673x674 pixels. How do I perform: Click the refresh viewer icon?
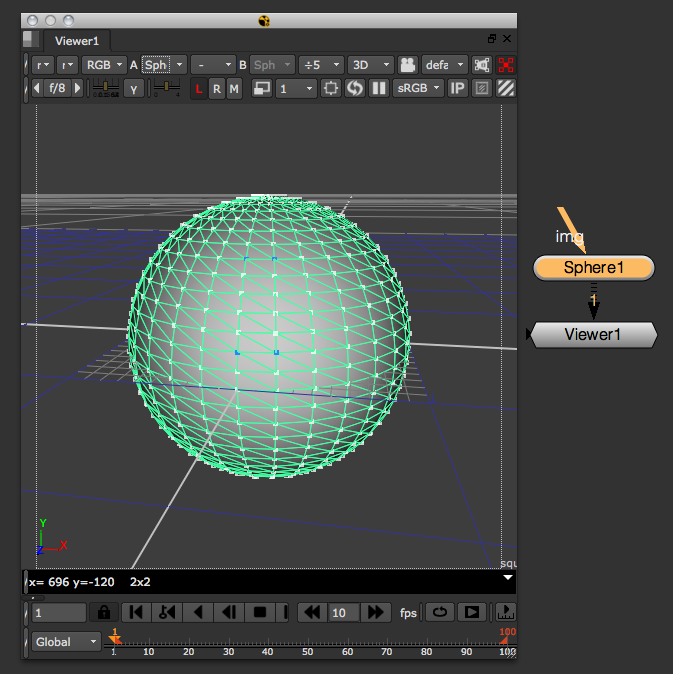pyautogui.click(x=355, y=89)
